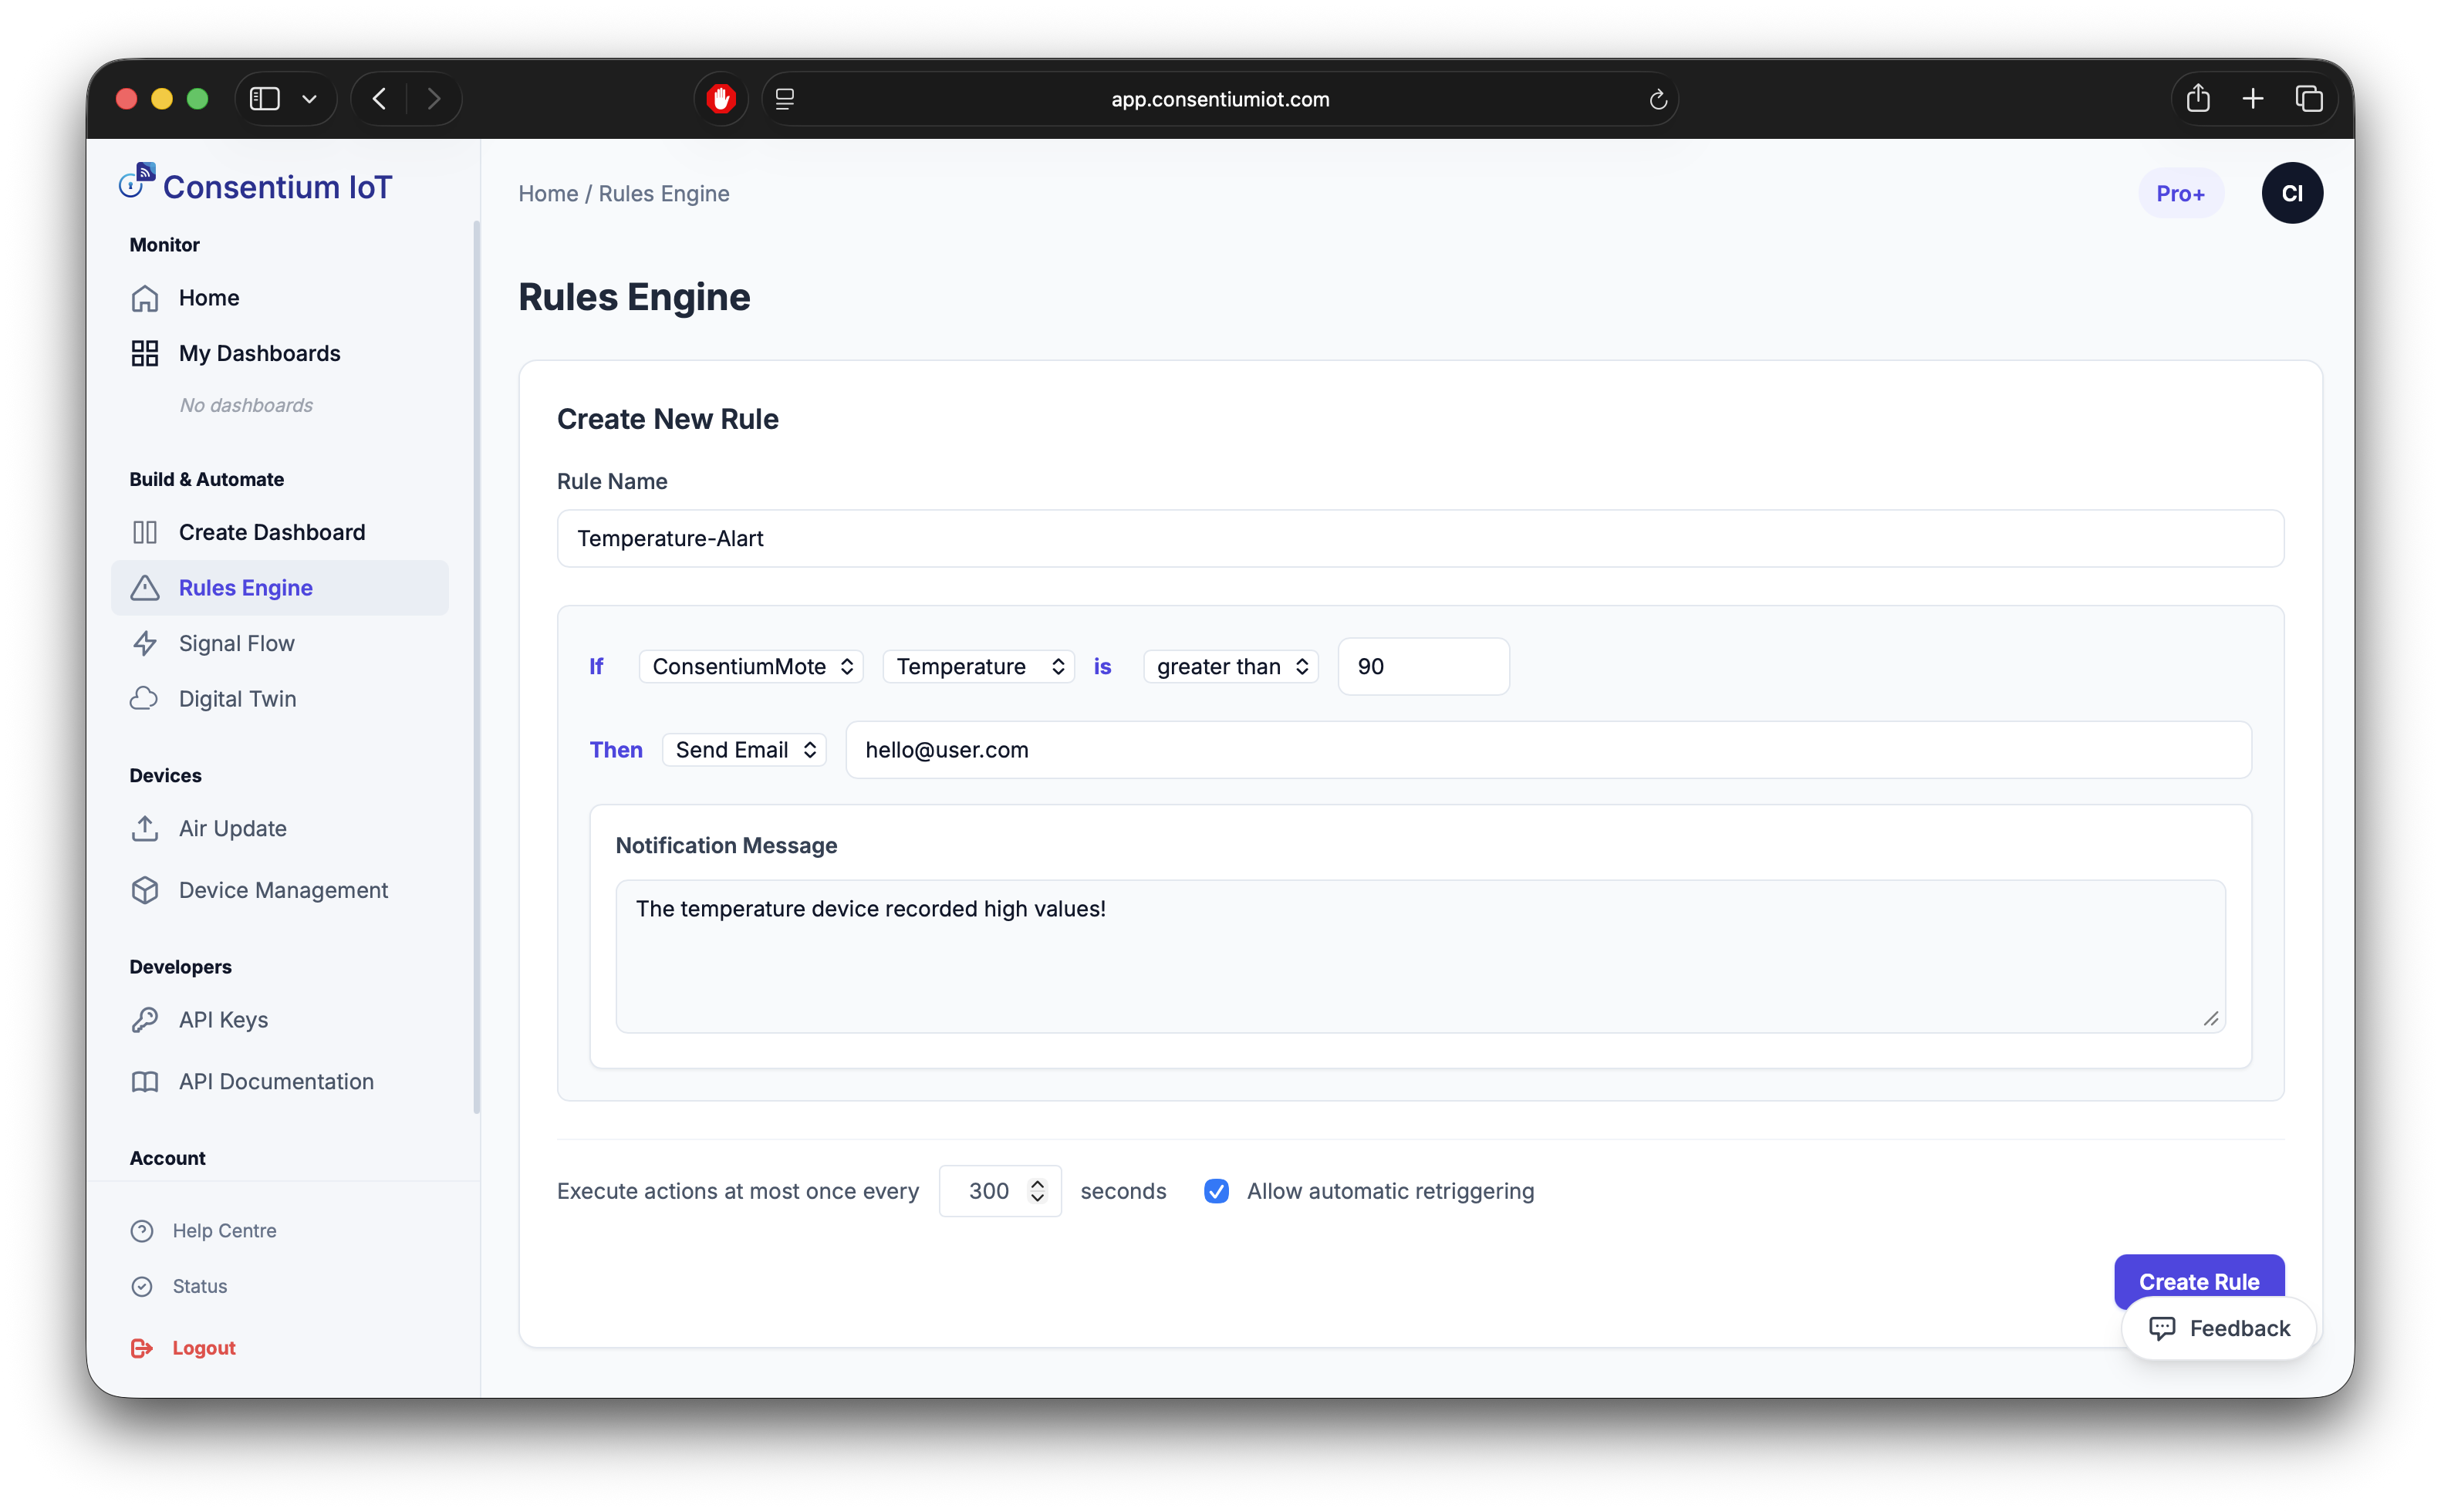
Task: Show the tab overview icon
Action: pos(2309,98)
